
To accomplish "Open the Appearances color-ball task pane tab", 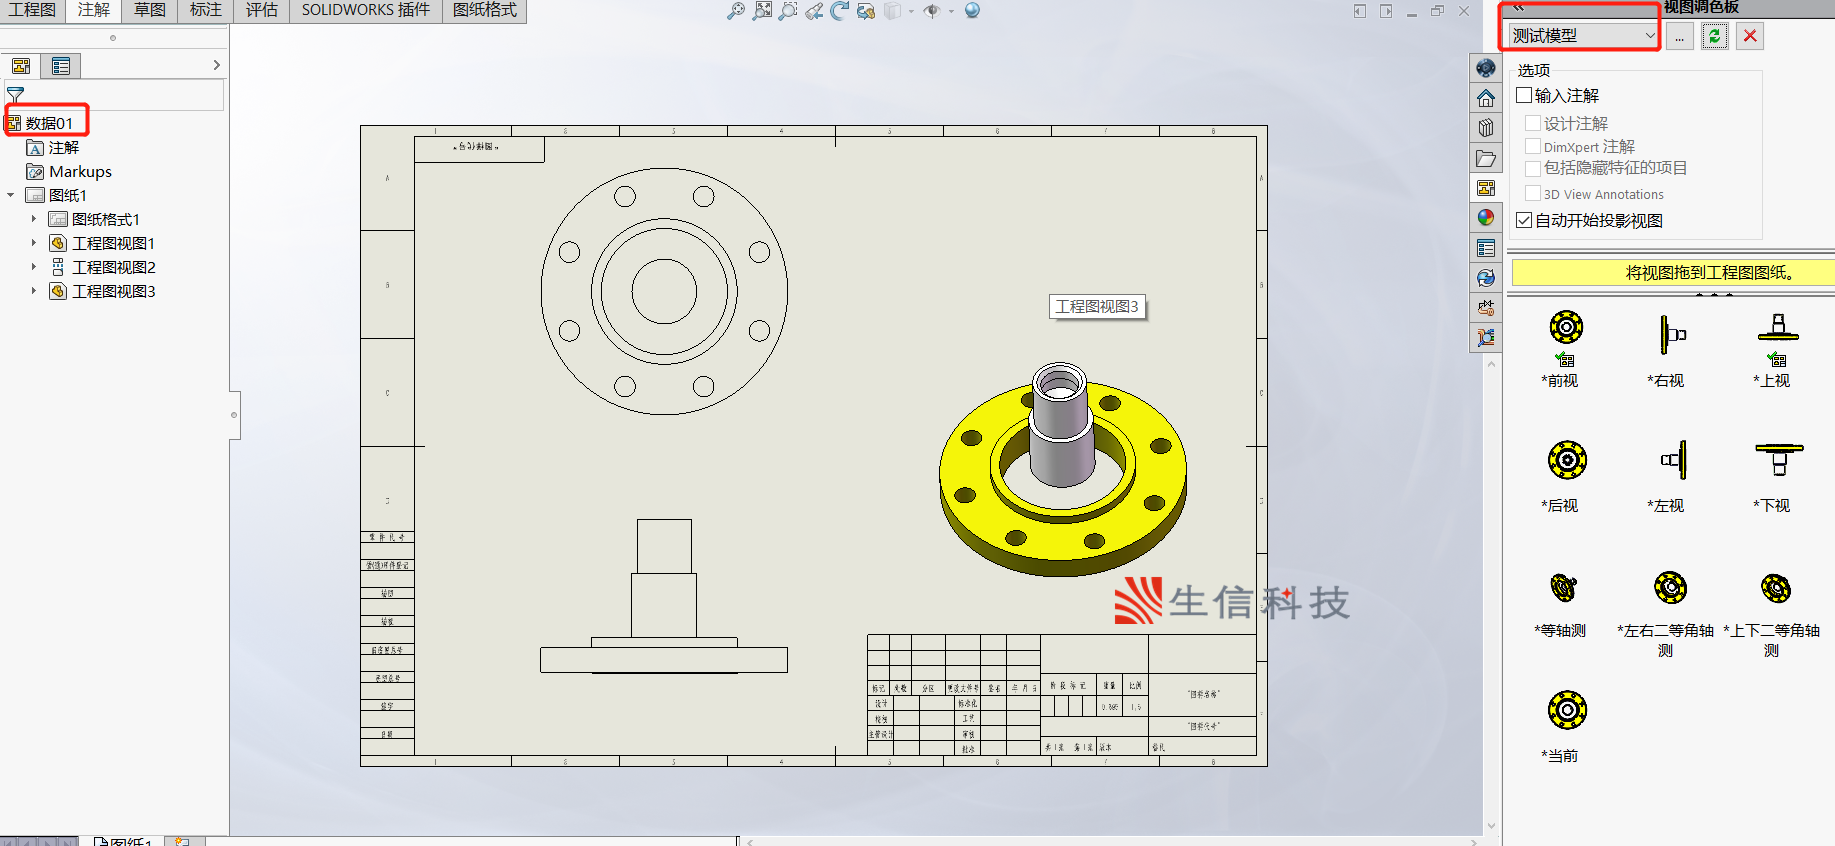I will [1486, 218].
